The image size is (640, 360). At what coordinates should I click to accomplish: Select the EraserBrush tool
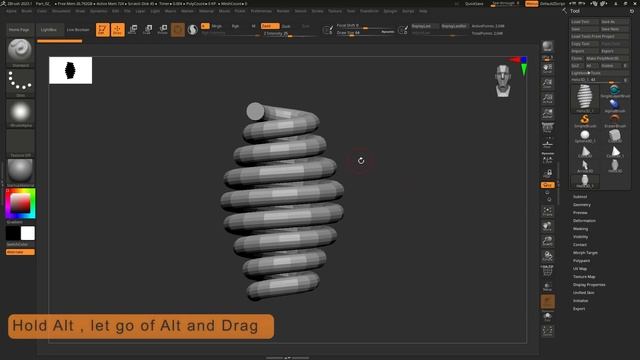click(615, 120)
